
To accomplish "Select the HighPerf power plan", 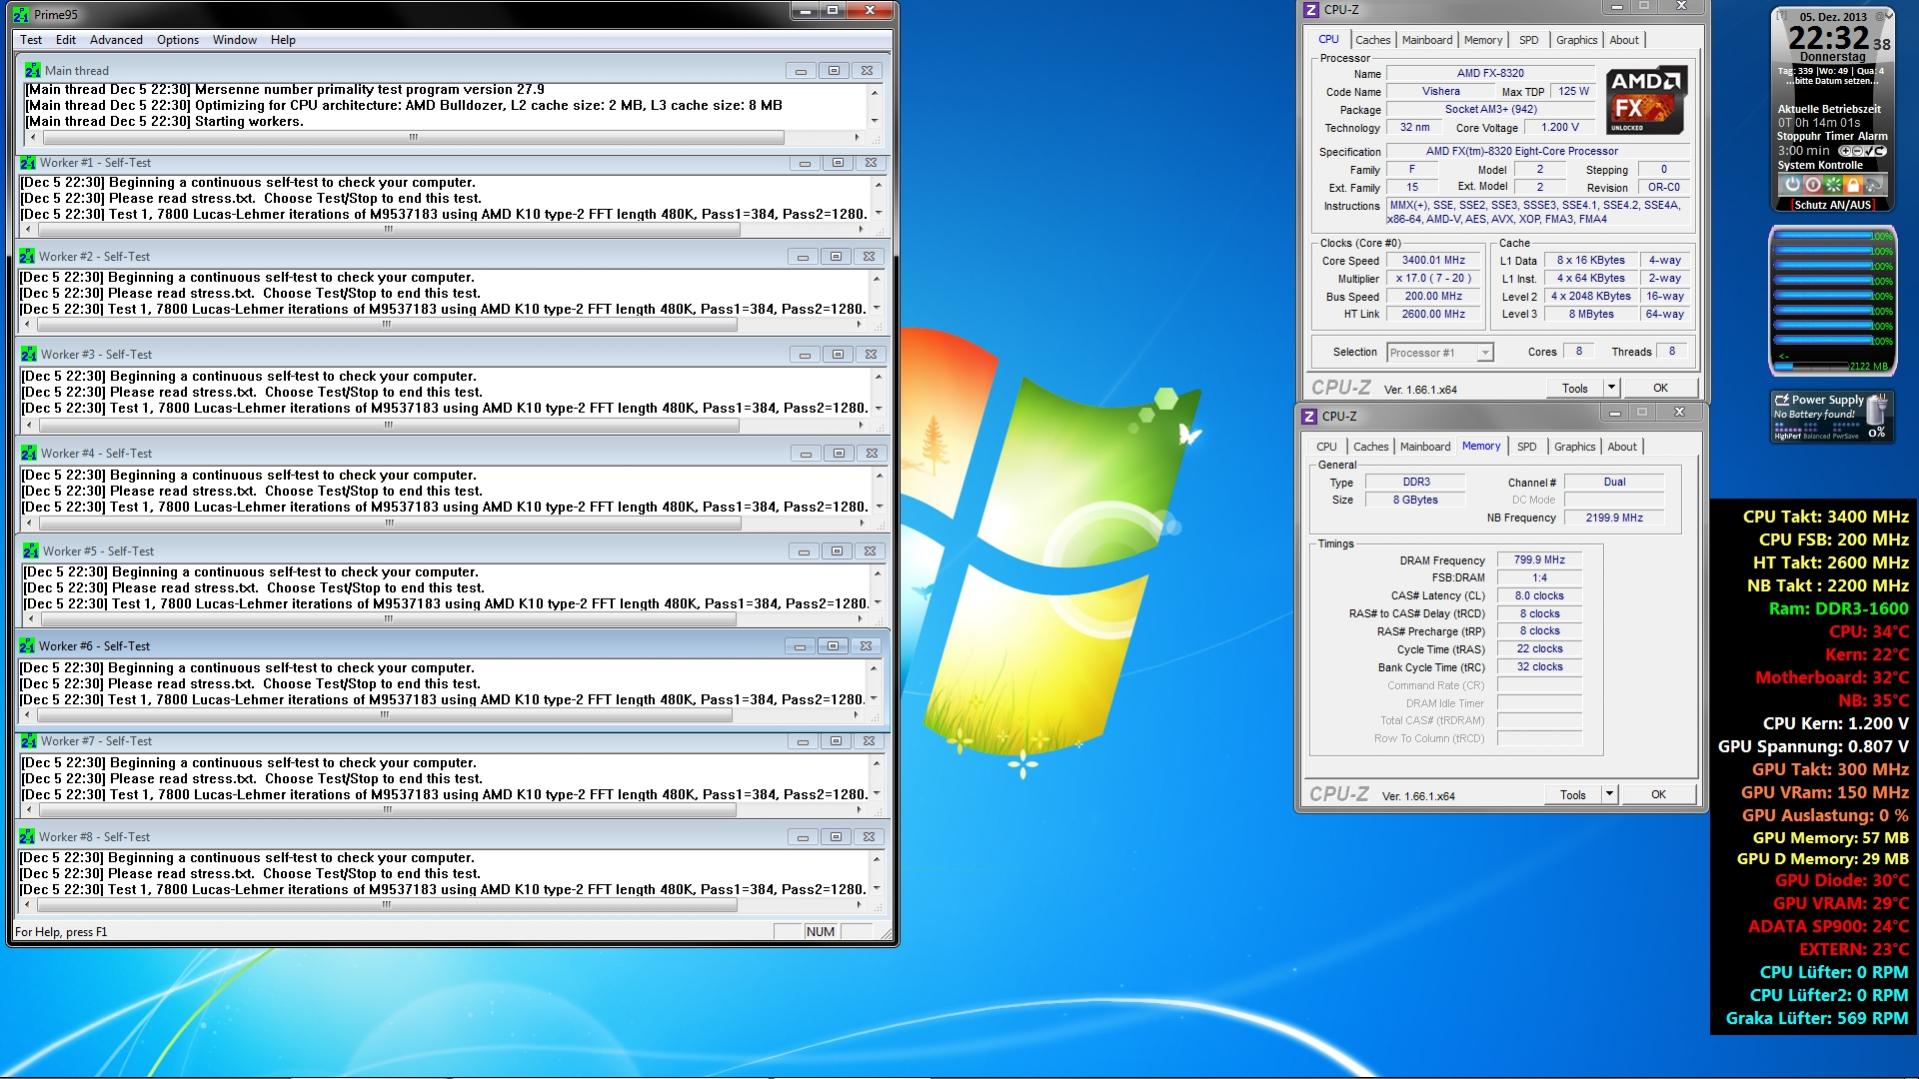I will point(1787,436).
